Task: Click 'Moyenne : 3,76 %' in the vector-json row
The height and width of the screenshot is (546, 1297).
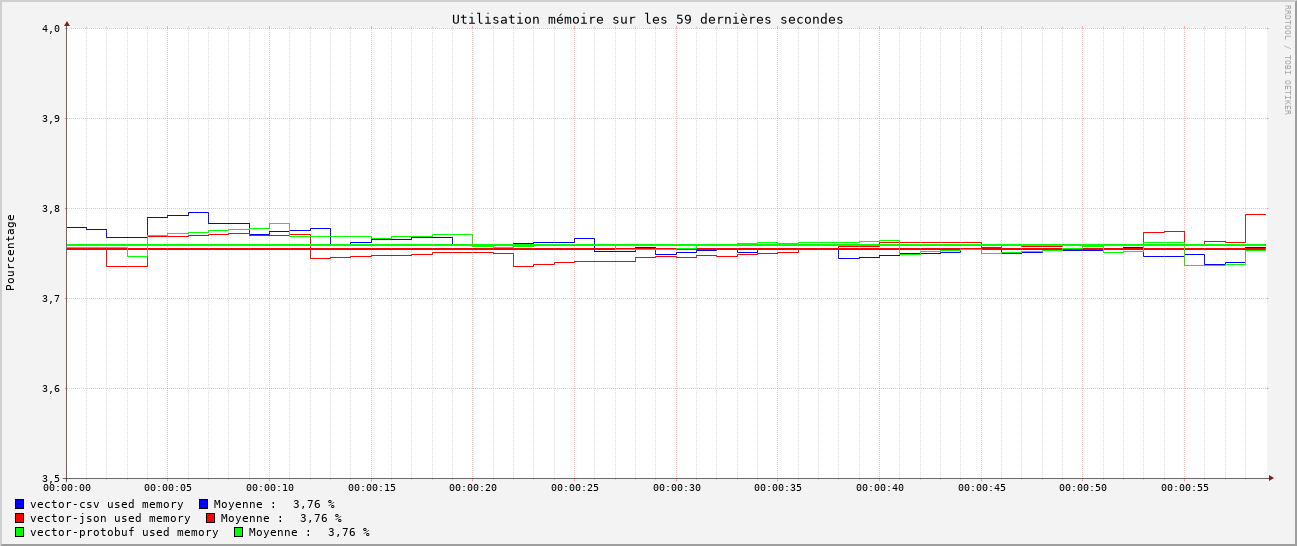Action: [x=281, y=518]
